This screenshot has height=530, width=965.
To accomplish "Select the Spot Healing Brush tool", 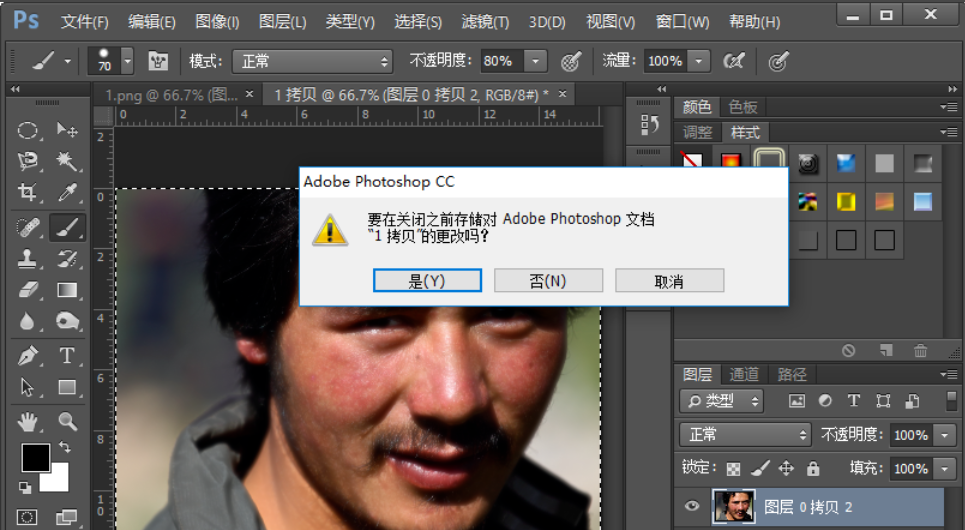I will (28, 227).
